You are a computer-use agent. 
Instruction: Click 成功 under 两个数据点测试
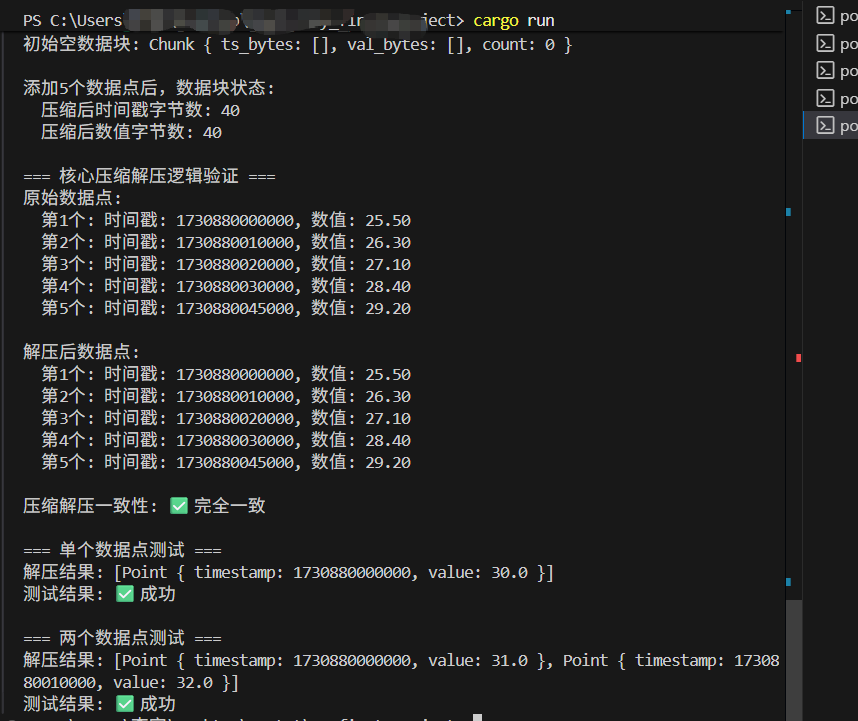pos(158,704)
